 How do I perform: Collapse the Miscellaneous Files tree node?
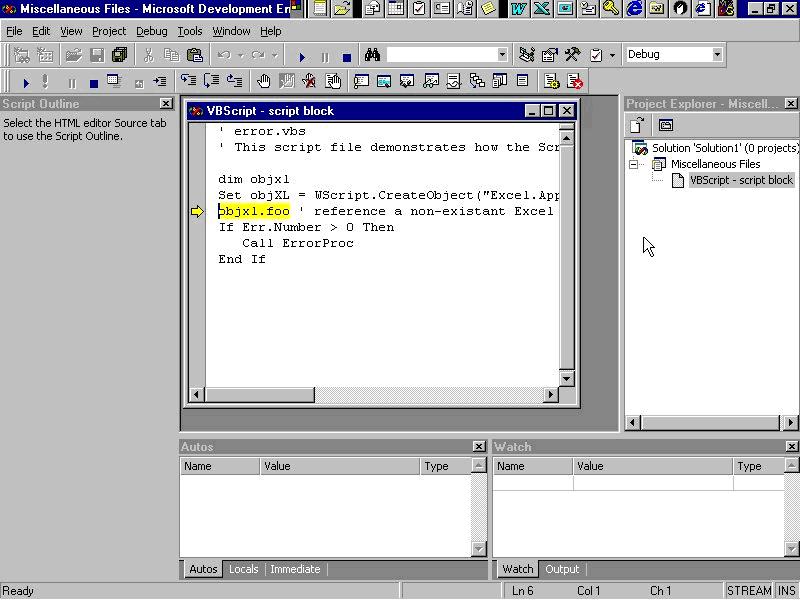(634, 163)
